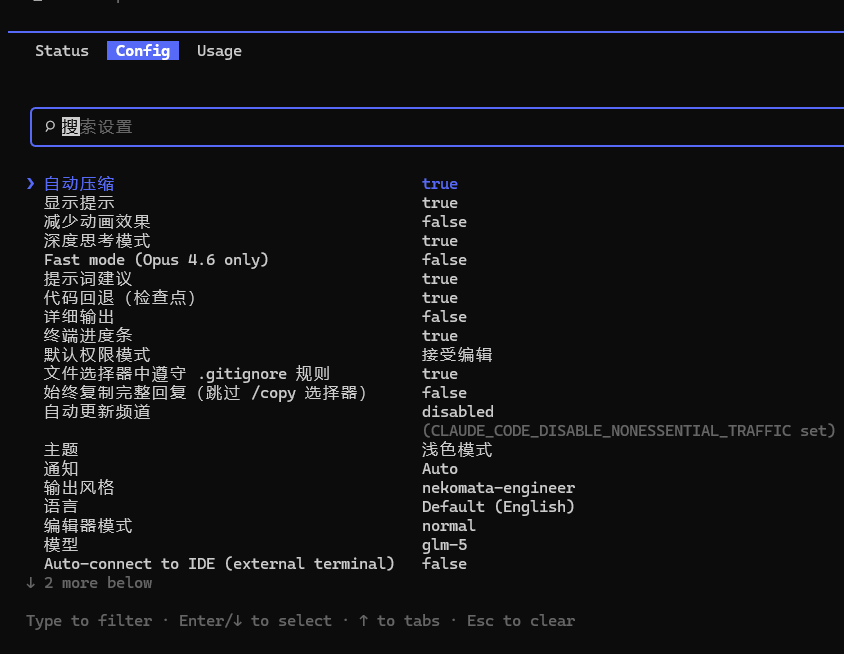
Task: Click the magnifier search icon
Action: (50, 126)
